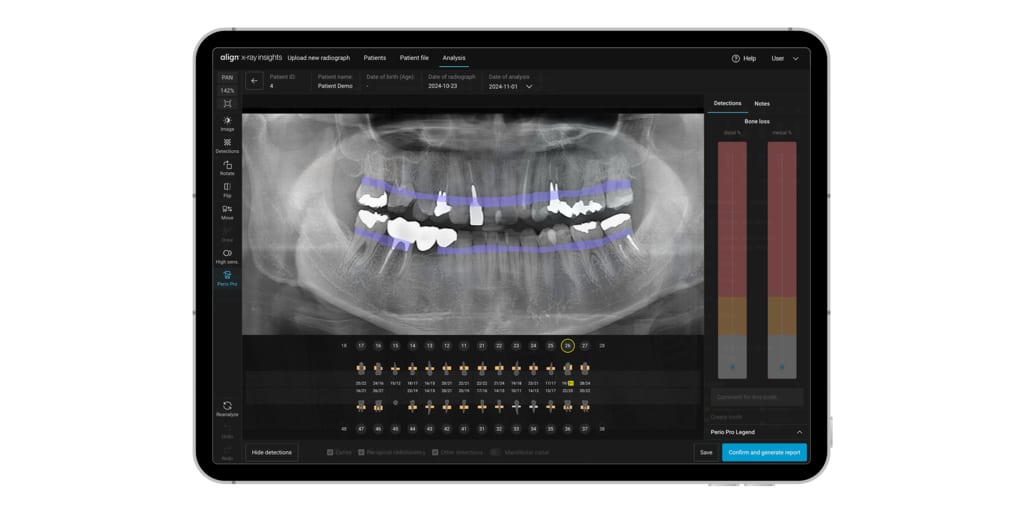Image resolution: width=1024 pixels, height=512 pixels.
Task: Click the Detections tool icon
Action: (227, 145)
